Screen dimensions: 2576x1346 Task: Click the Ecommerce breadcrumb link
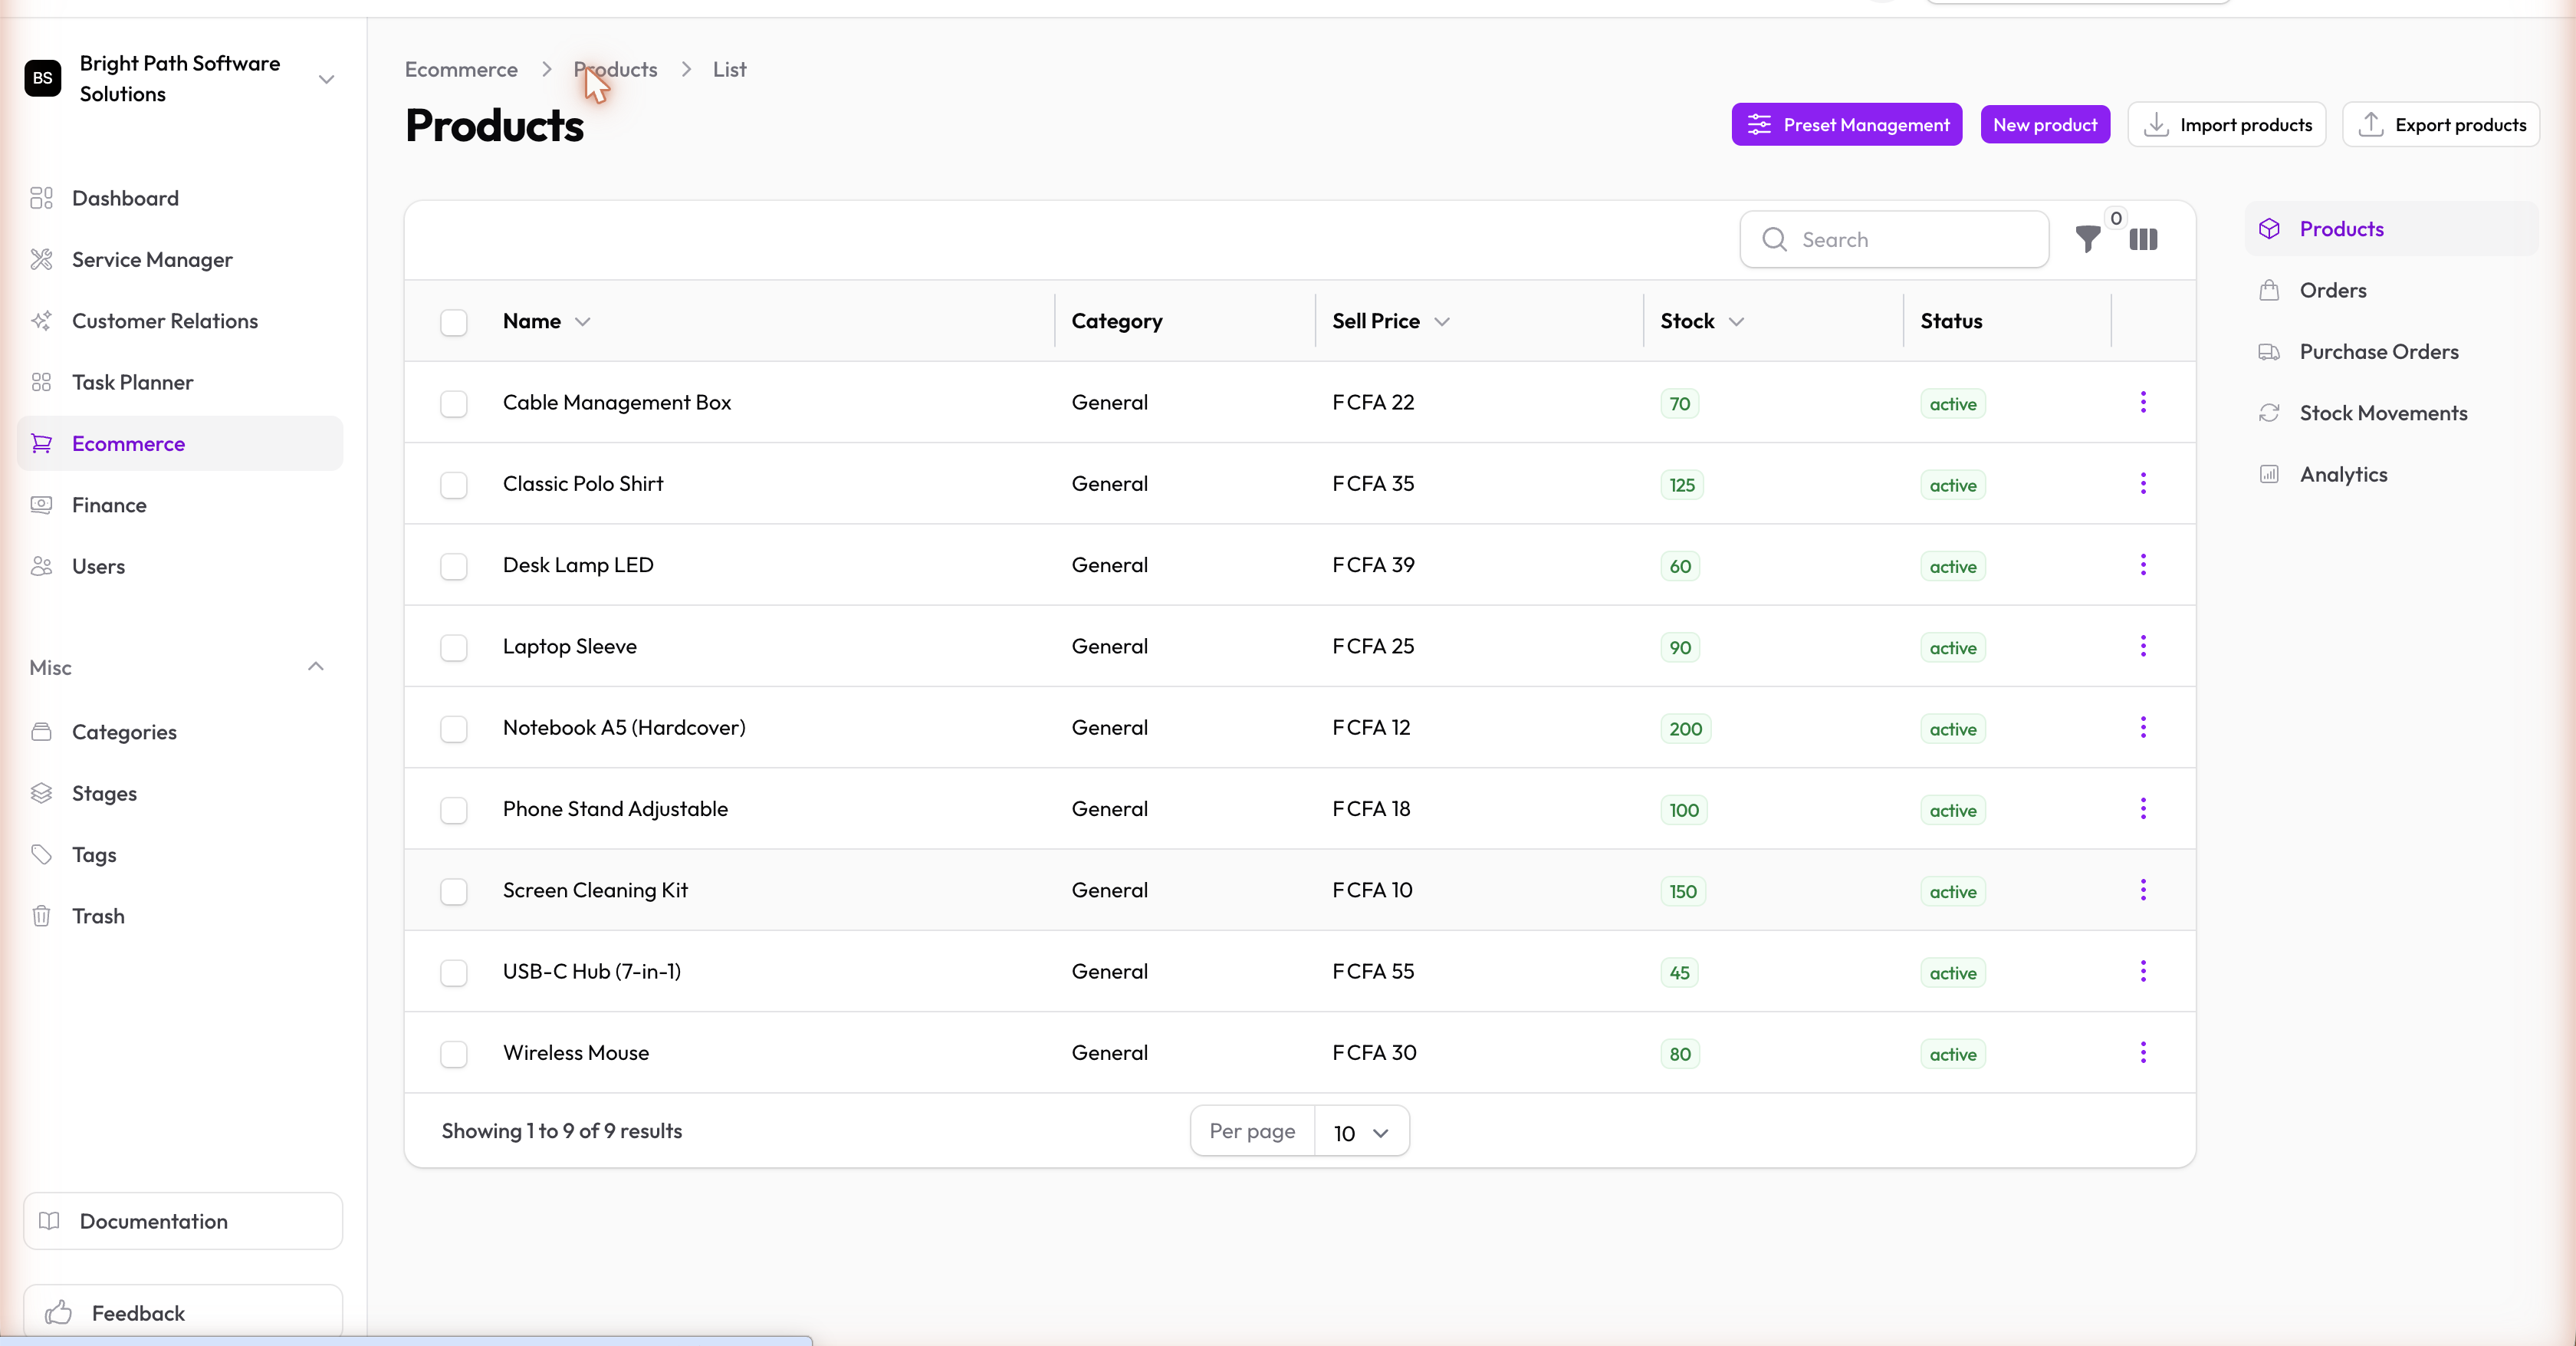461,69
